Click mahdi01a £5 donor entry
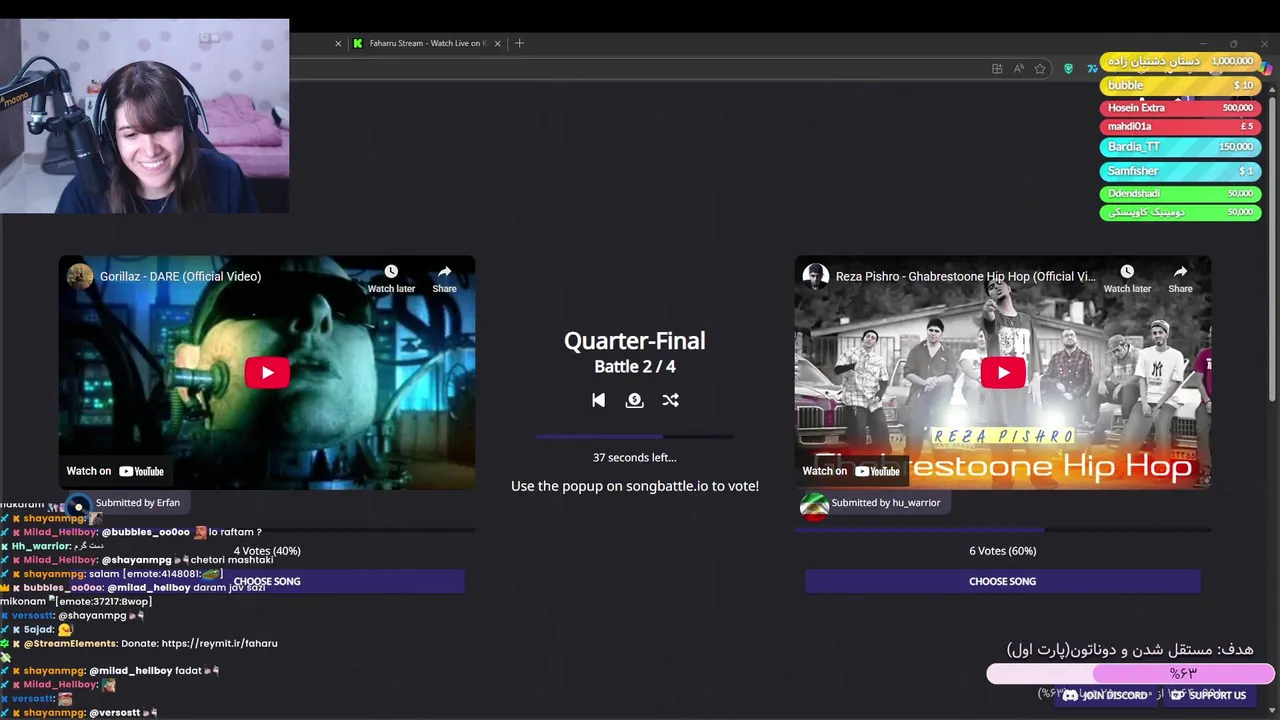The image size is (1280, 720). pyautogui.click(x=1180, y=126)
